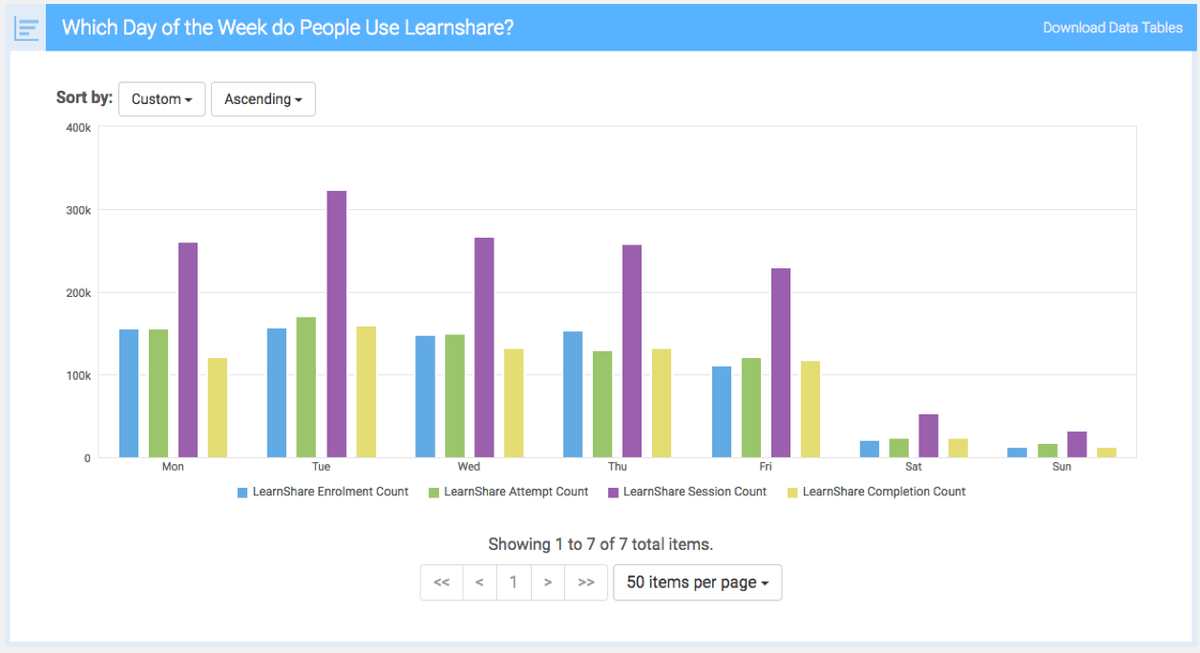Select page 1 in the pagination bar

[513, 582]
